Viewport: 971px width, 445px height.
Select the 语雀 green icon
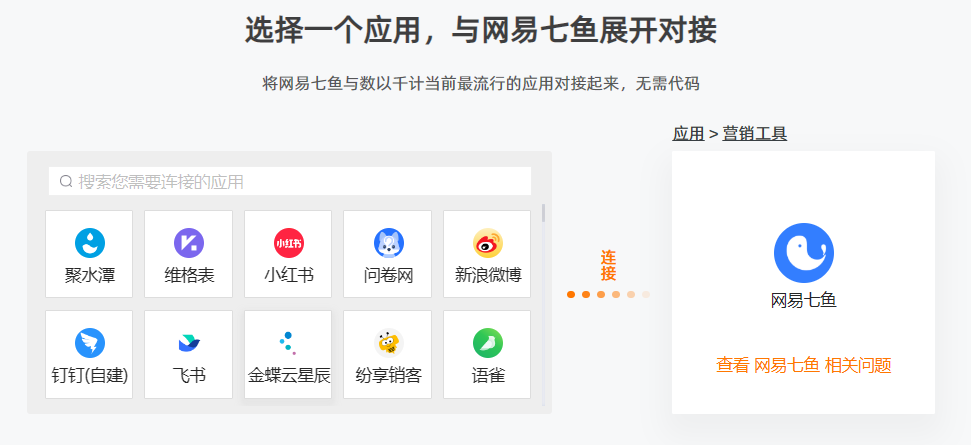tap(487, 343)
